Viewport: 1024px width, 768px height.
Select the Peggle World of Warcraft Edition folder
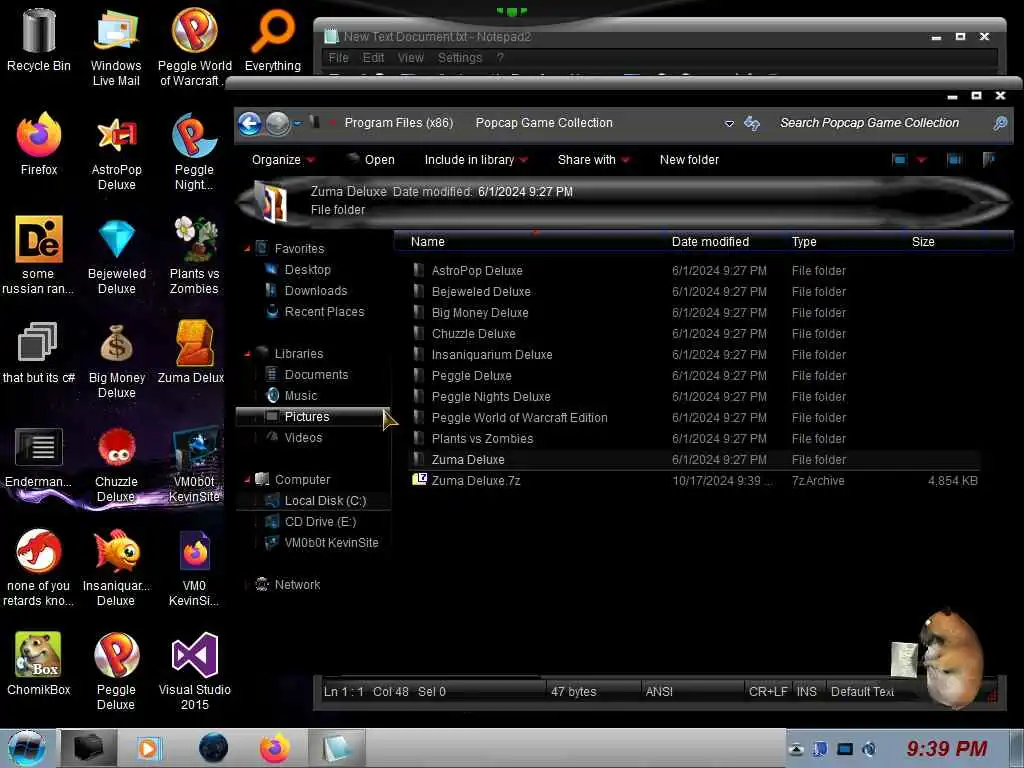[694, 417]
